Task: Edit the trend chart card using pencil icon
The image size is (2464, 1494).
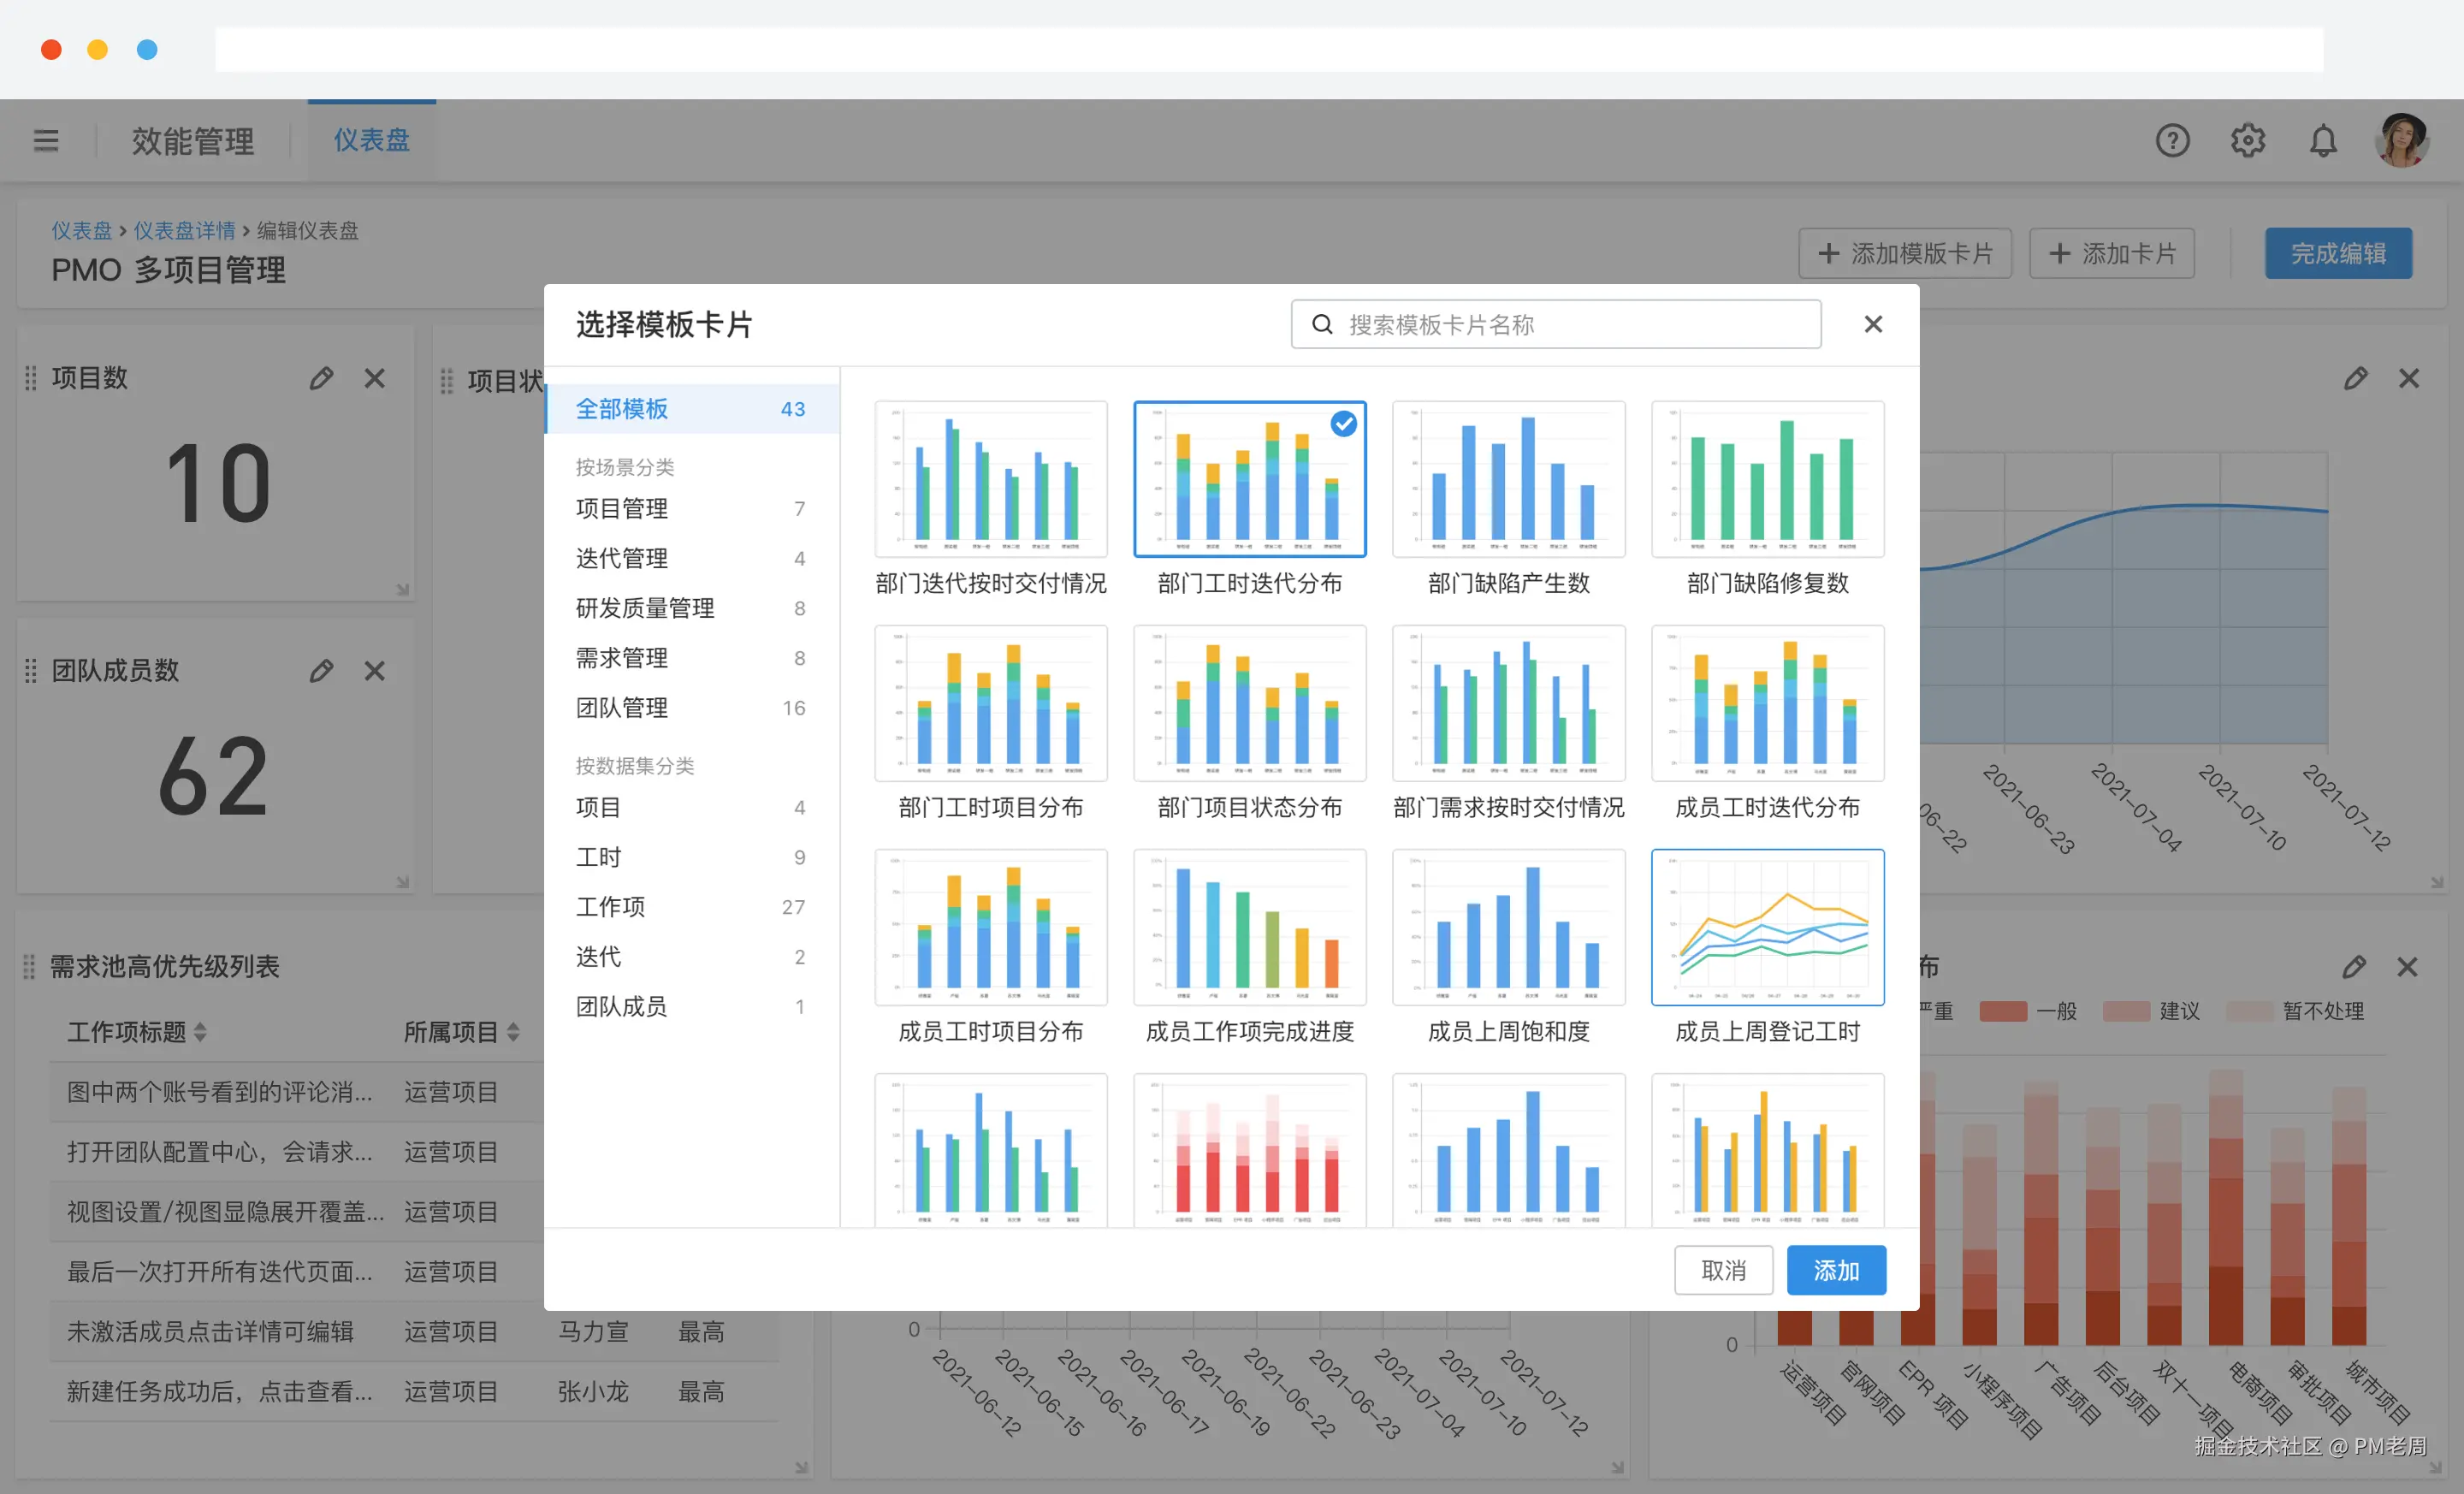Action: coord(2356,378)
